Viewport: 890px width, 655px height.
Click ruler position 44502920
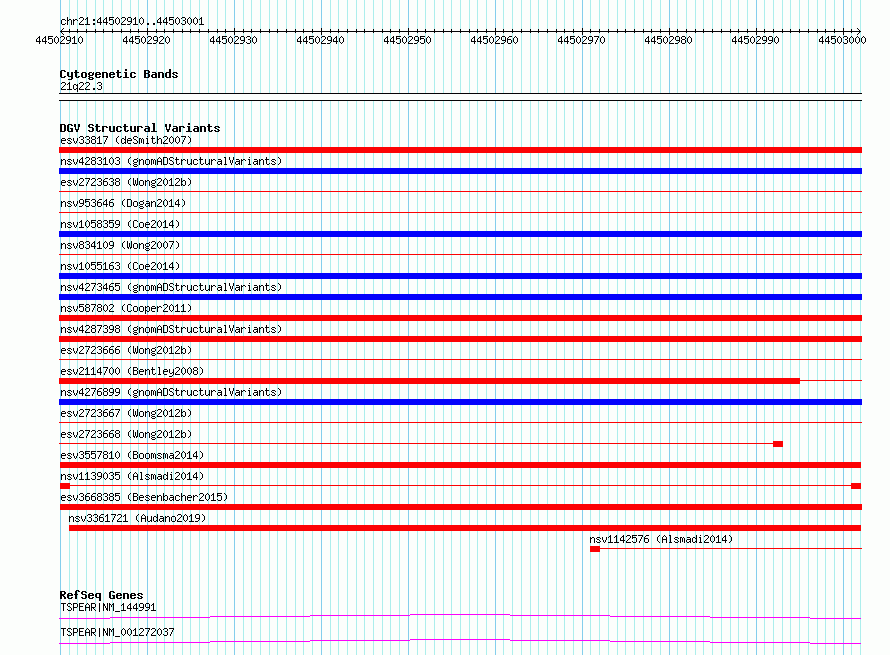click(x=146, y=40)
